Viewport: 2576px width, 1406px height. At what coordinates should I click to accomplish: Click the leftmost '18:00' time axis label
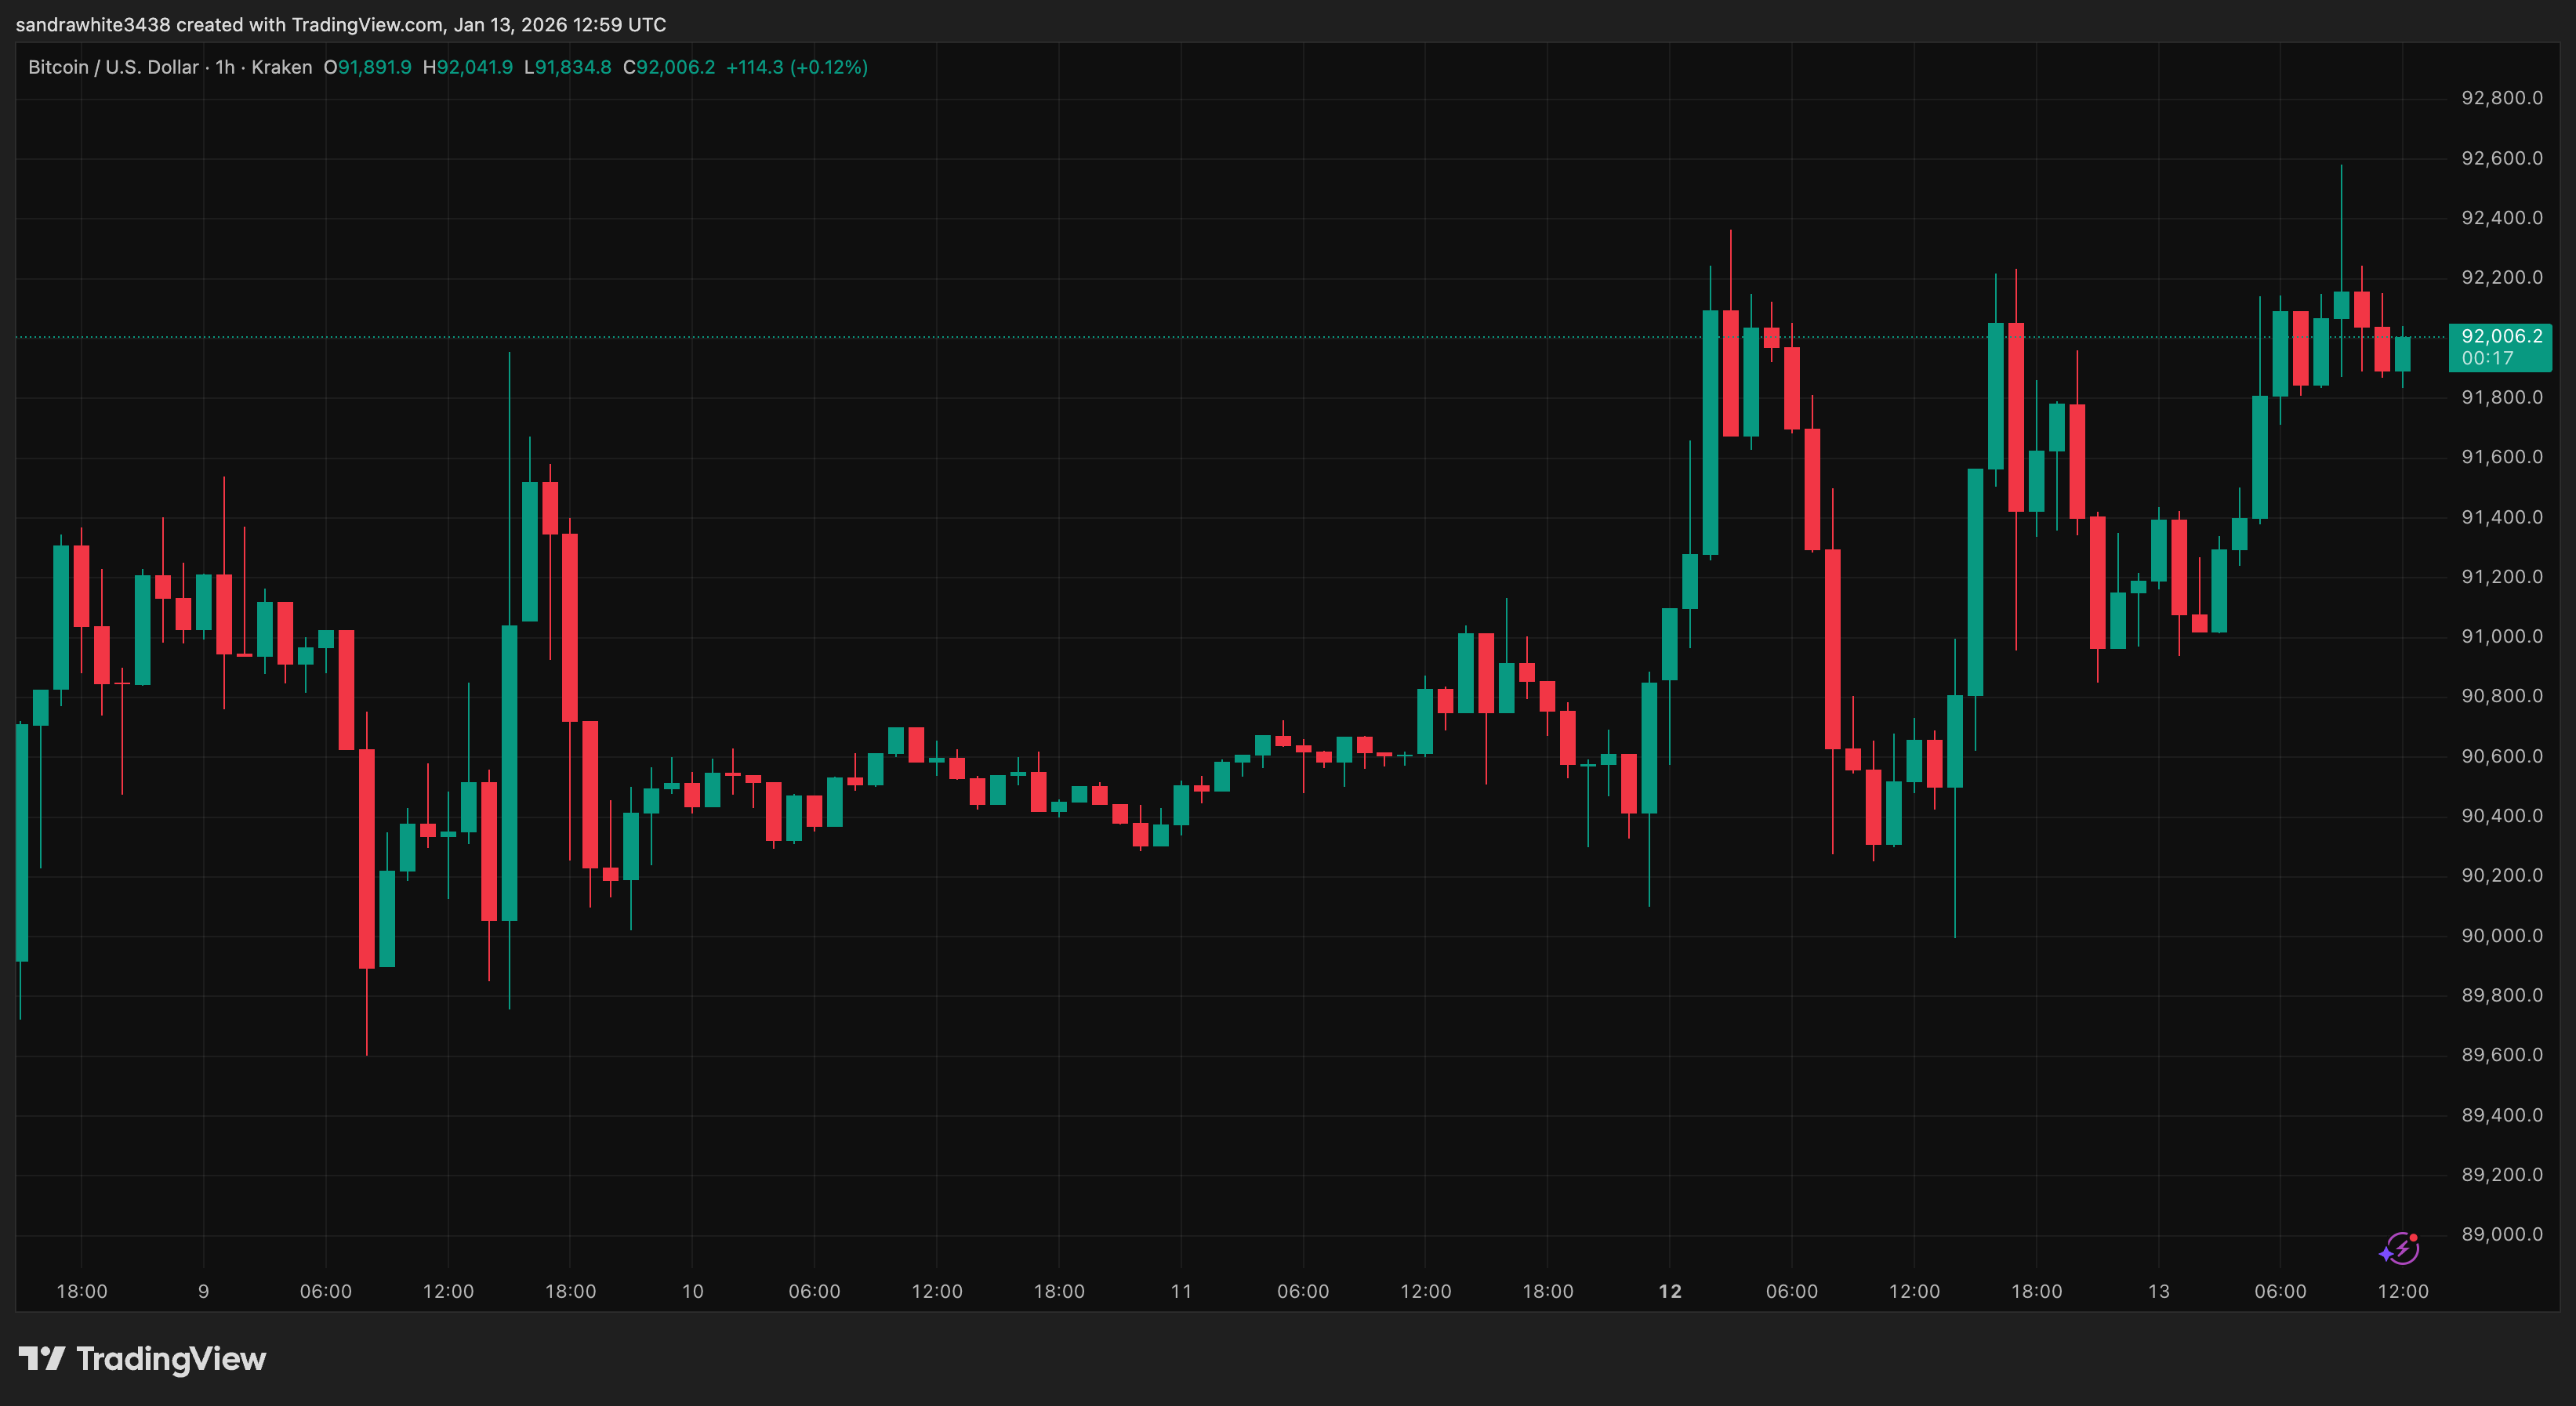(84, 1290)
